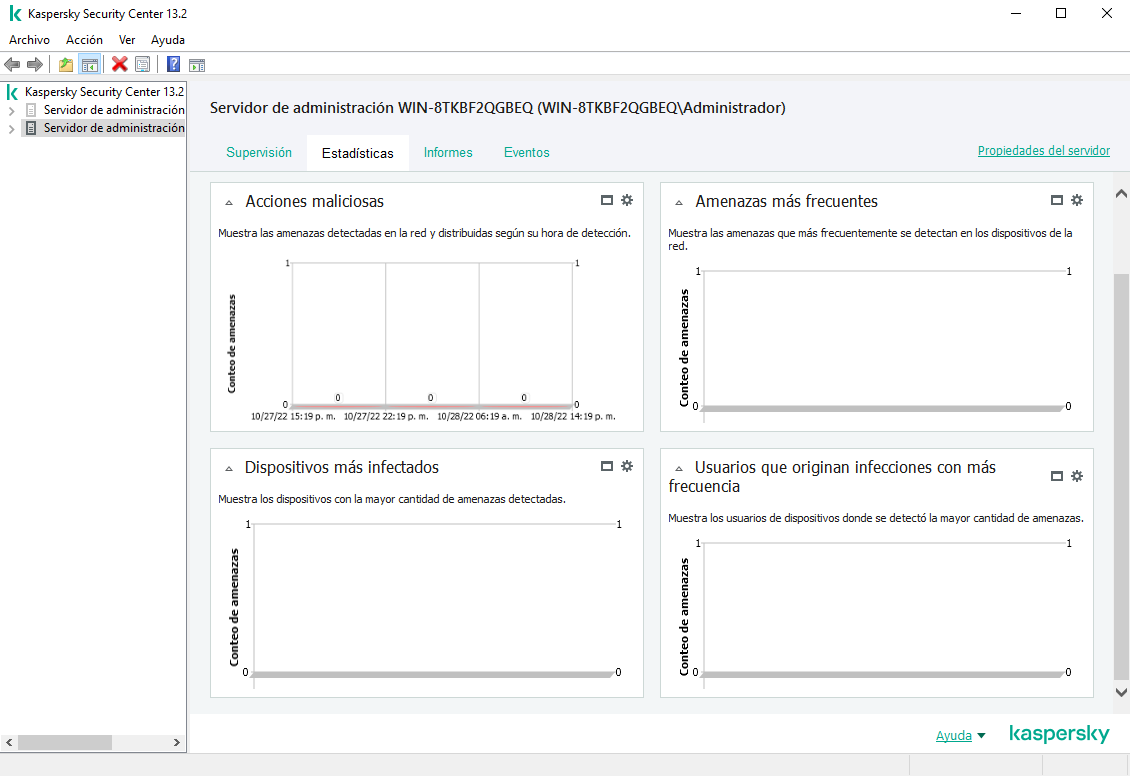Screen dimensions: 1130x776
Task: Click the Amenazas más frecuentes panel title
Action: pyautogui.click(x=786, y=202)
